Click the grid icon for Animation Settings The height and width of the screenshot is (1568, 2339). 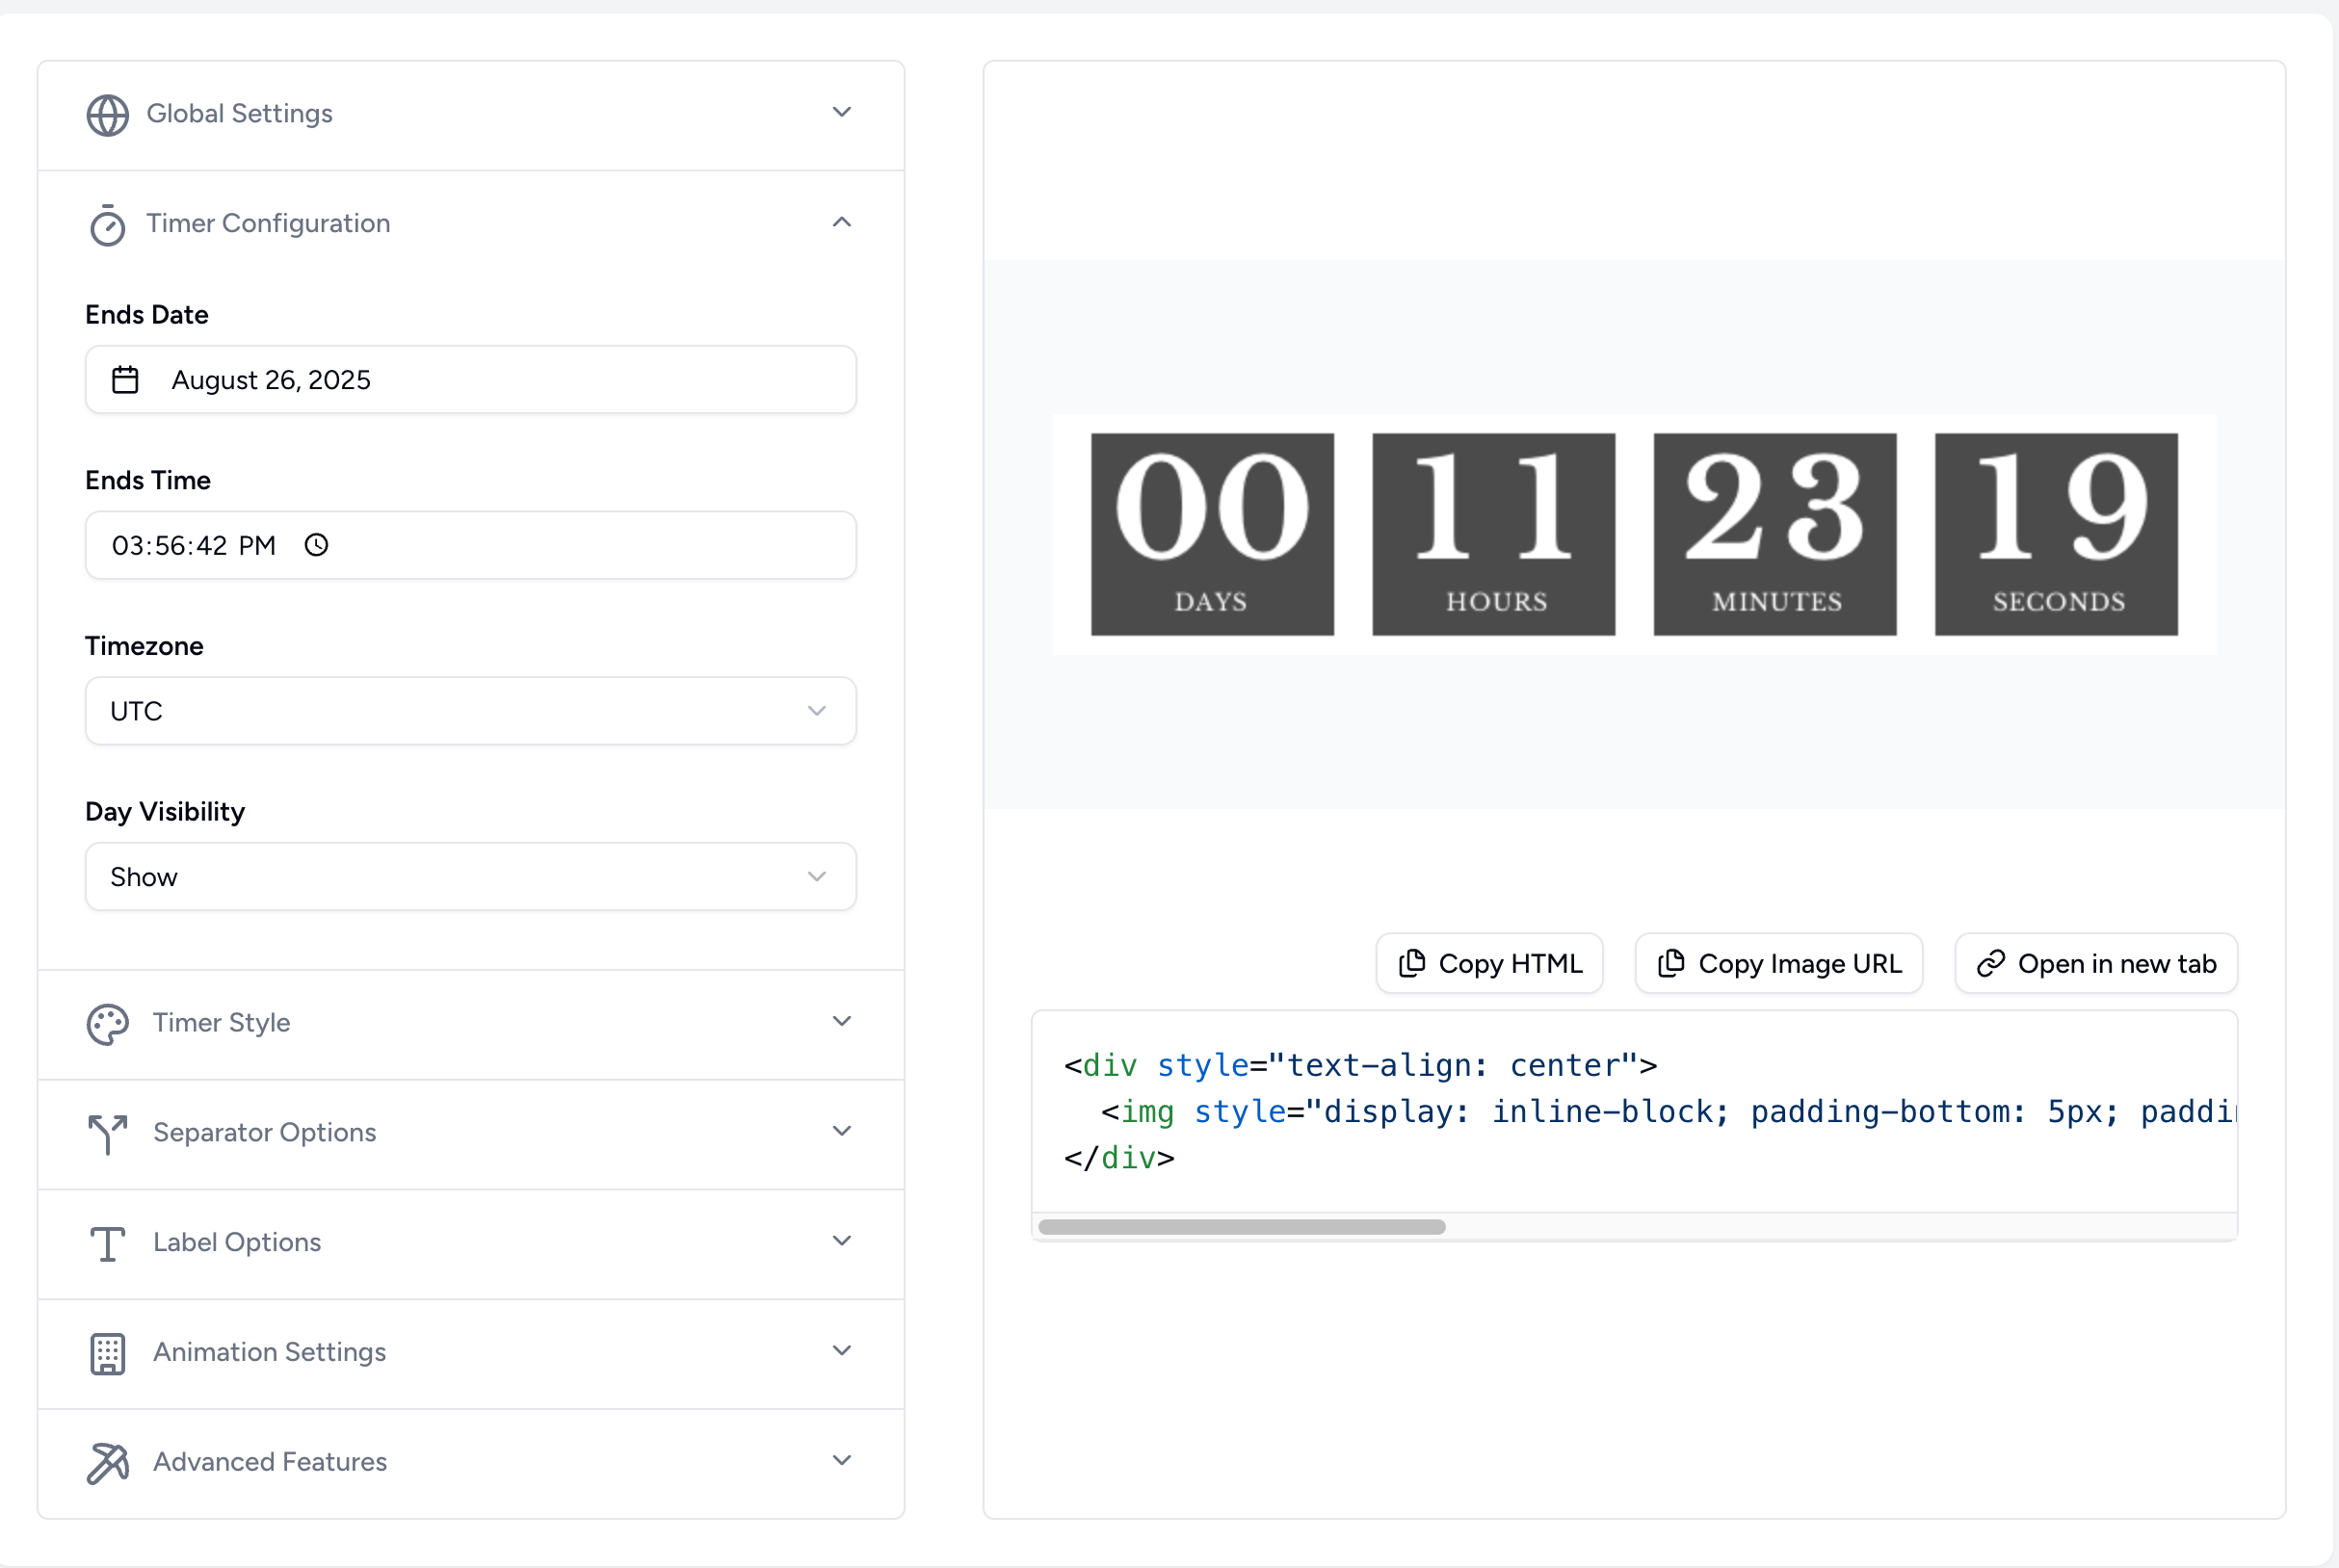click(107, 1353)
